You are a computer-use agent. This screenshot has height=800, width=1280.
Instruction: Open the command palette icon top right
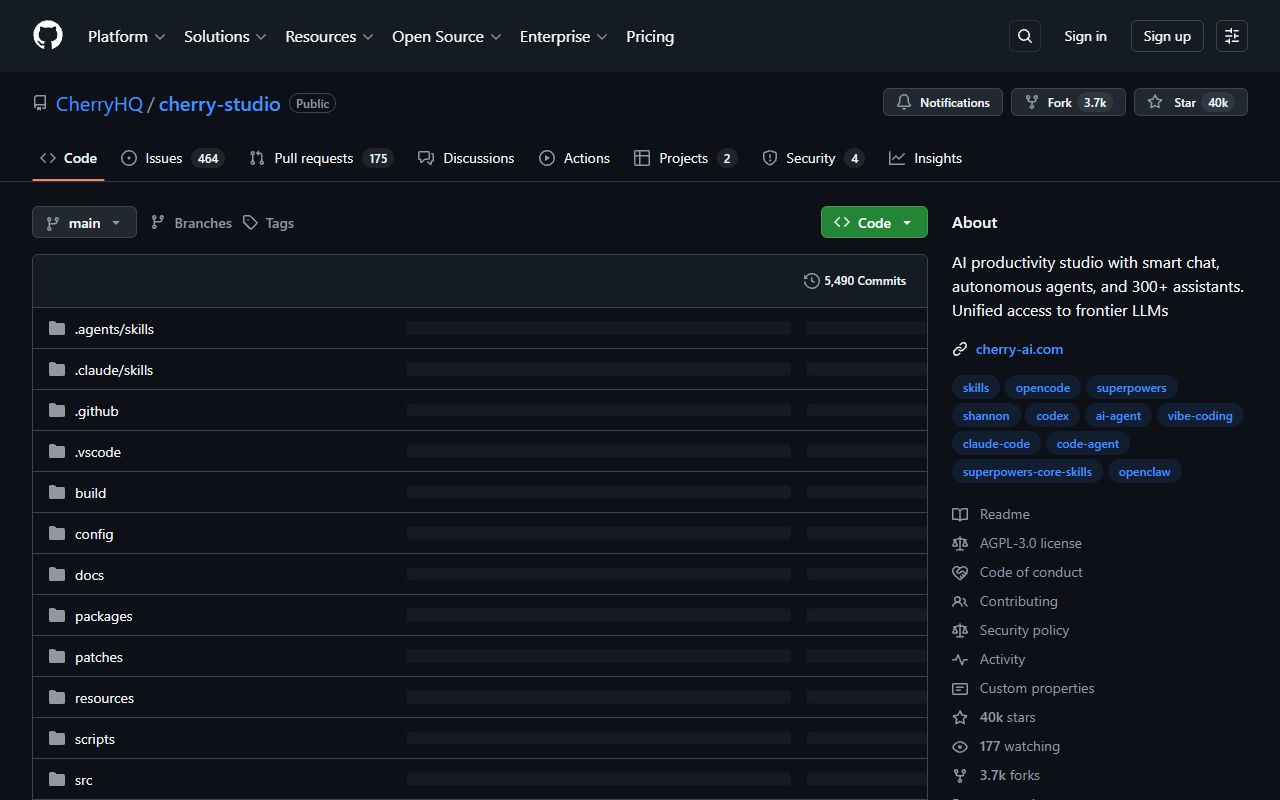coord(1231,35)
